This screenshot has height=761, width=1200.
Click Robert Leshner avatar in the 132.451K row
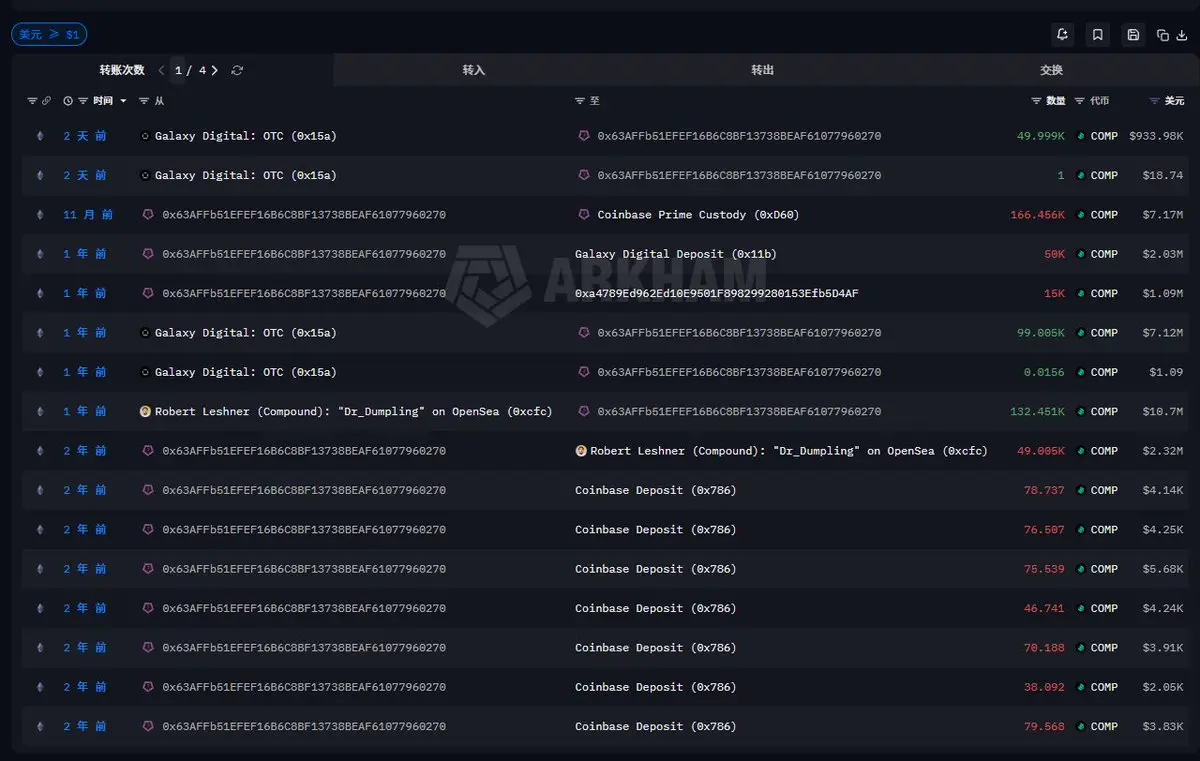click(146, 411)
